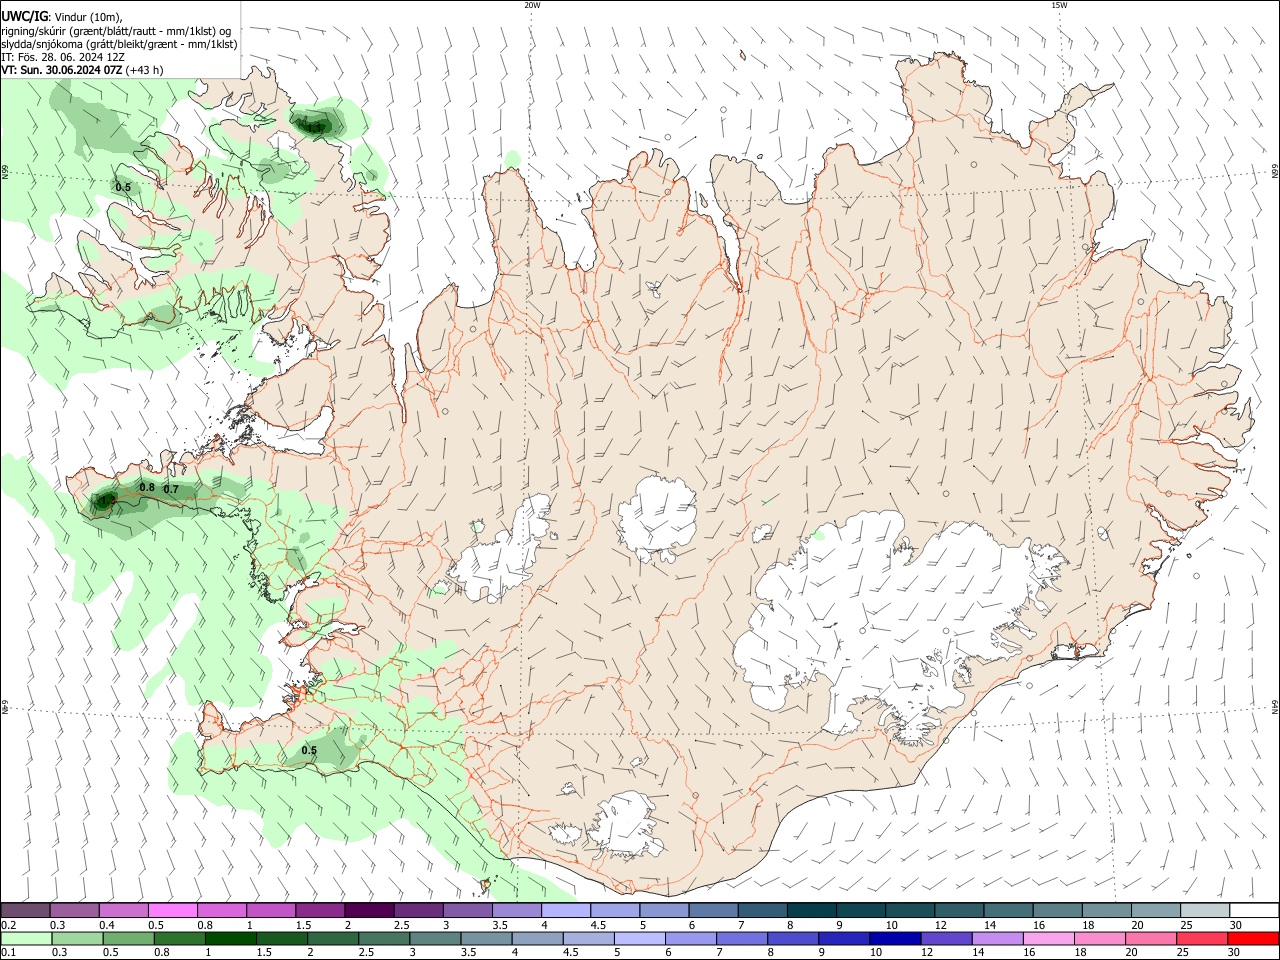Choose the light grey 25 swatch in upper legend
Viewport: 1280px width, 960px height.
point(1204,911)
